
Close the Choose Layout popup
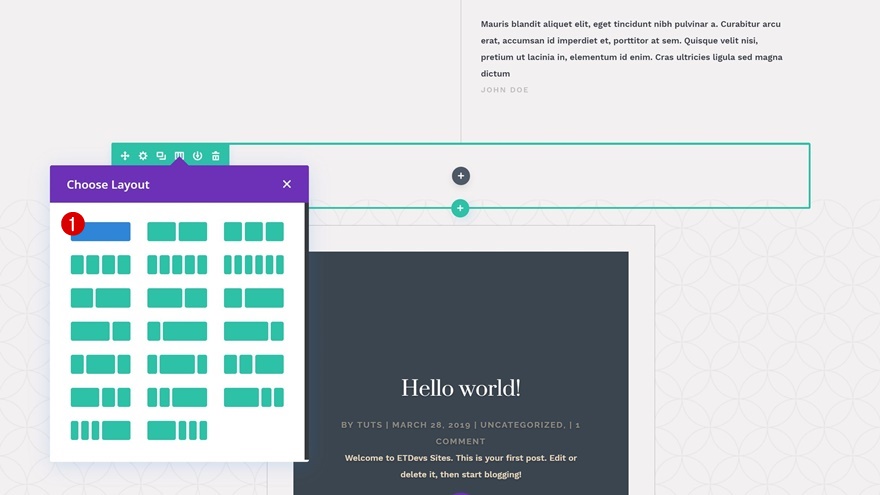coord(287,184)
